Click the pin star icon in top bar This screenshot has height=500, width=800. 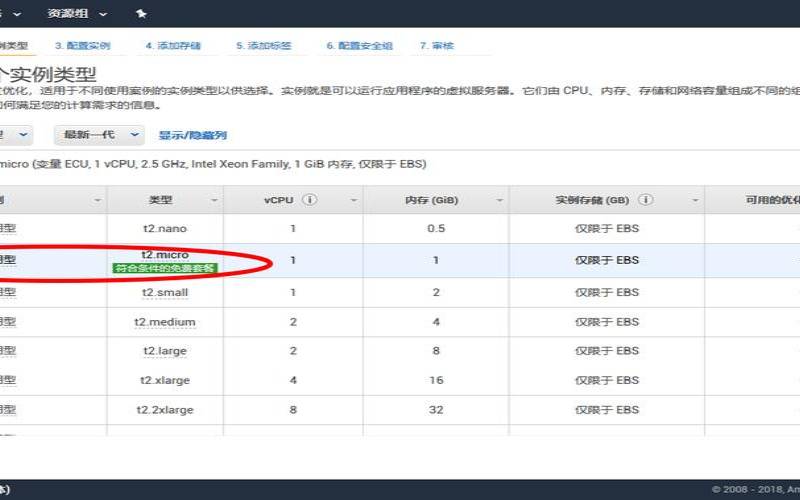[x=141, y=14]
